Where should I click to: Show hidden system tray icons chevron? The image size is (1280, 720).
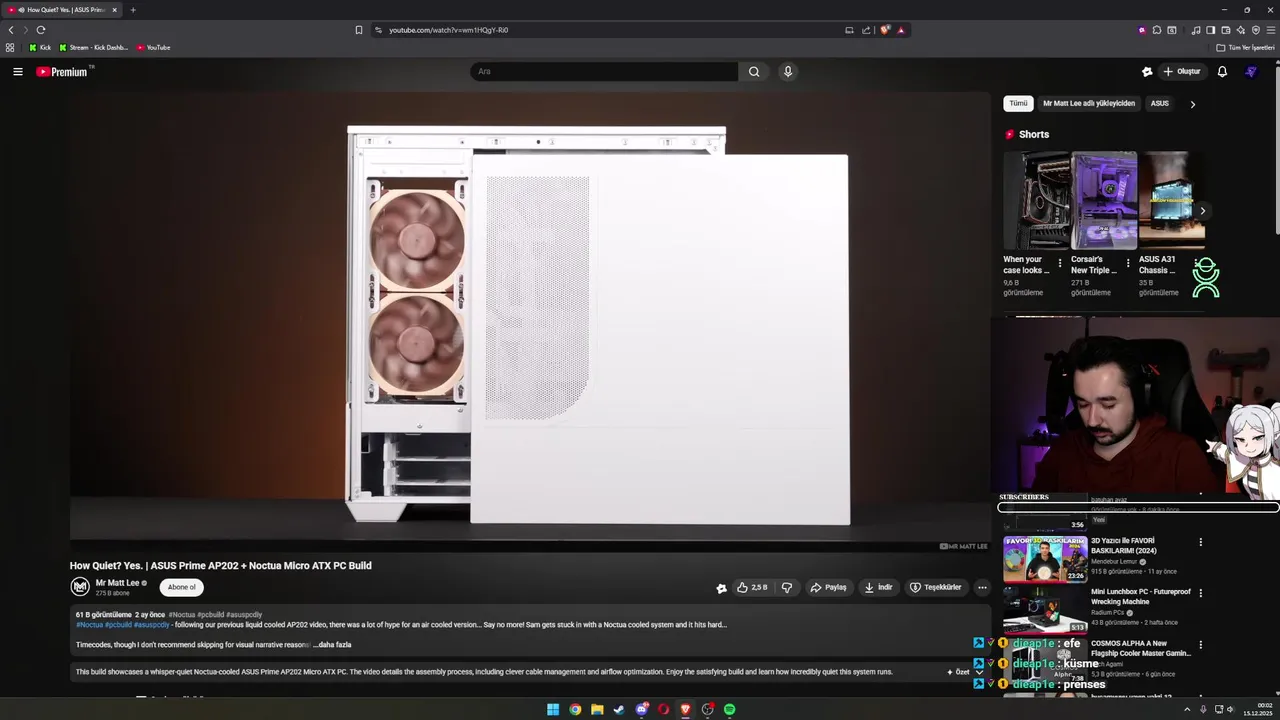(x=1187, y=710)
